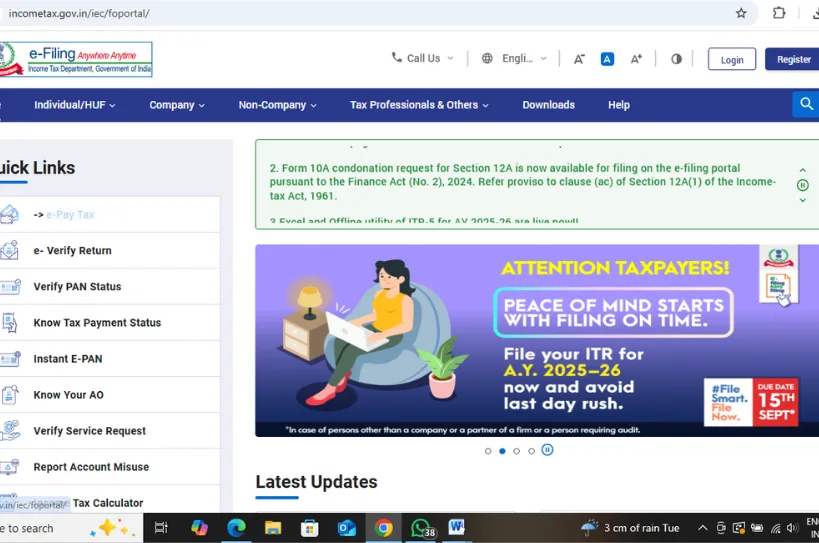Select the first carousel slide dot
819x543 pixels.
point(488,451)
